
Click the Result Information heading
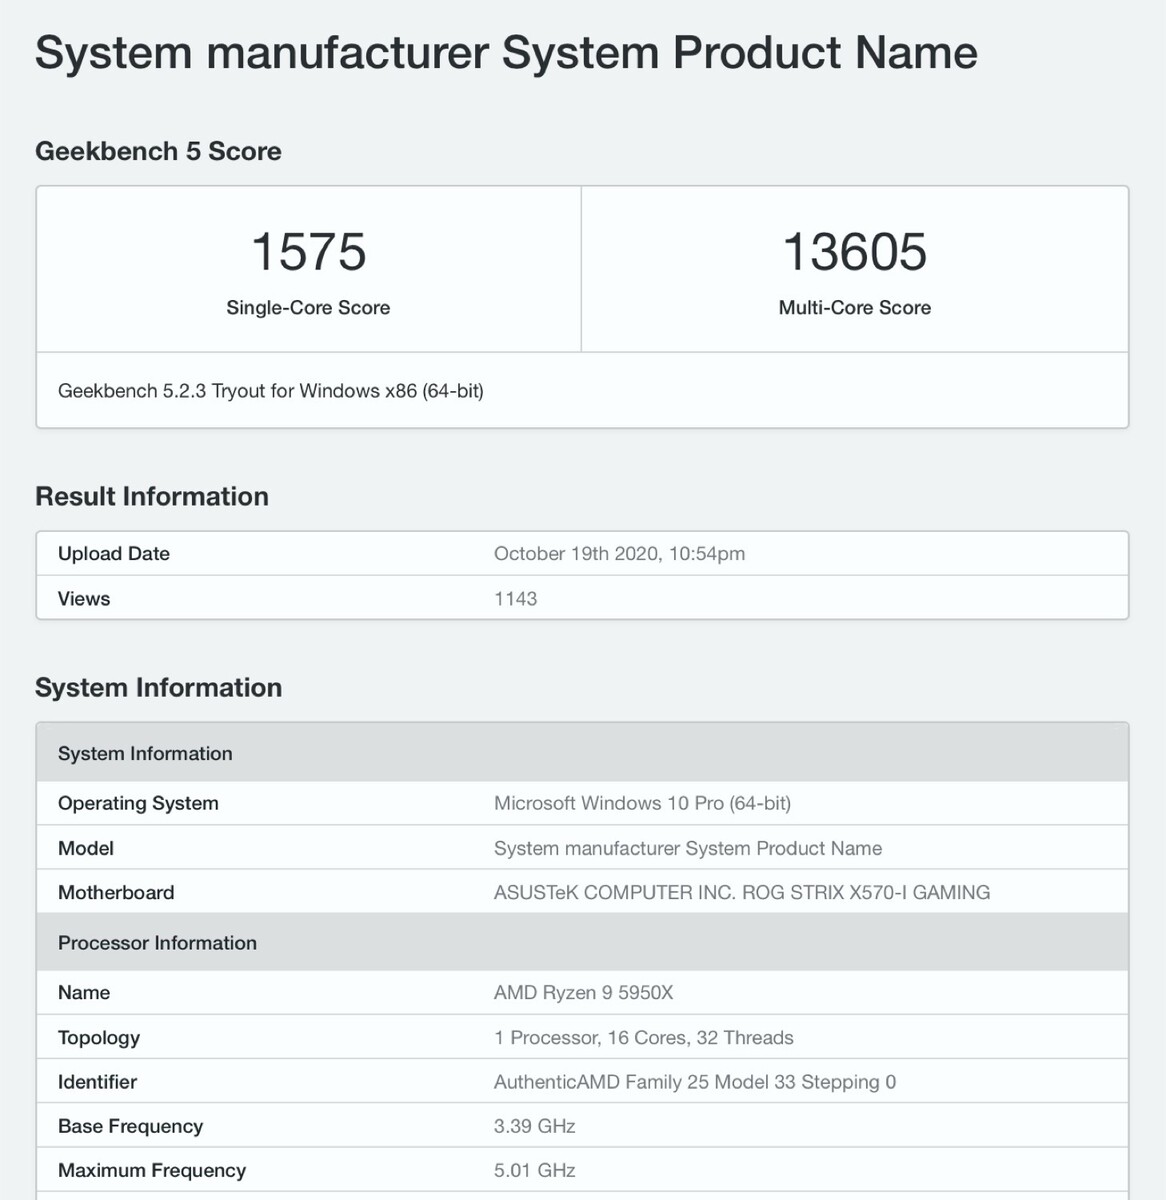click(x=152, y=496)
